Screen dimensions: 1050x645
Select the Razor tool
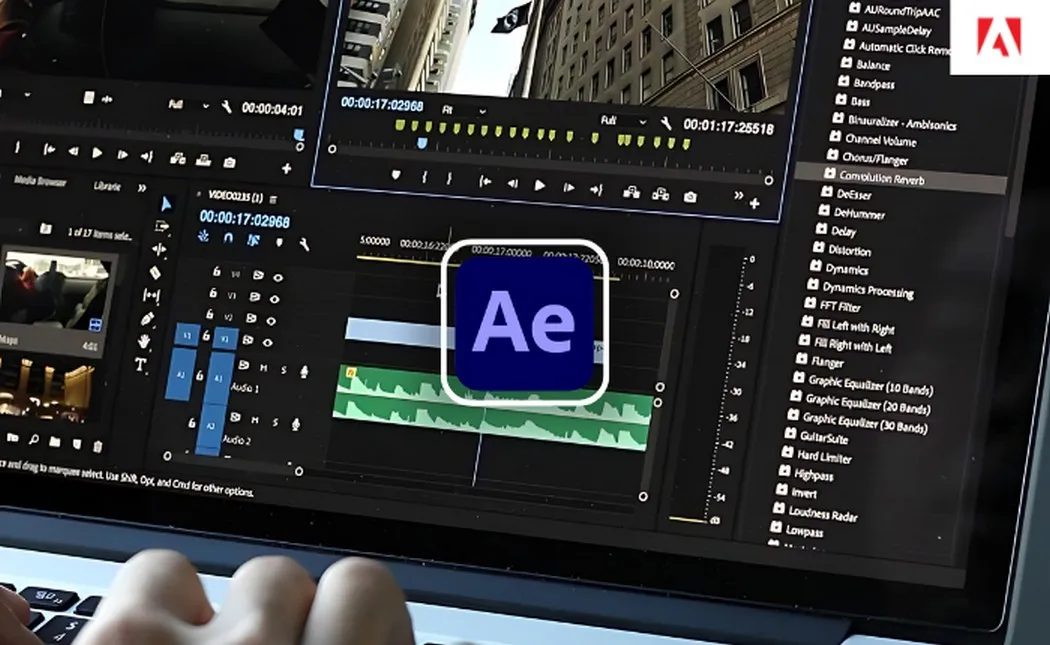pyautogui.click(x=155, y=272)
